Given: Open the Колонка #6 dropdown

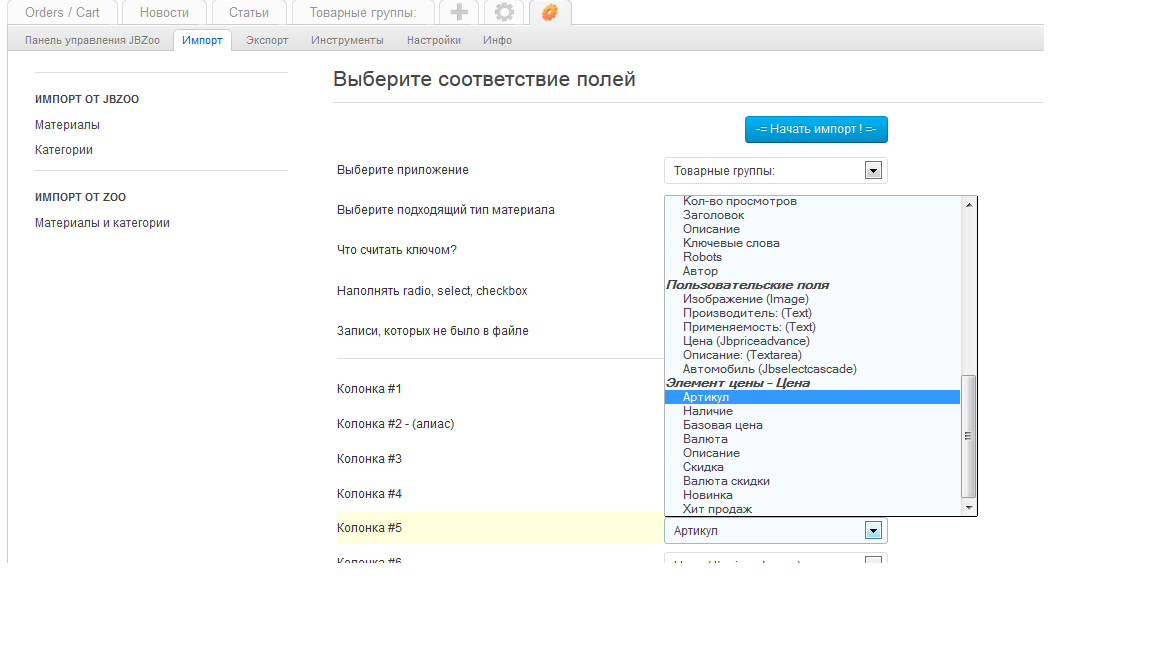Looking at the screenshot, I should (x=873, y=560).
